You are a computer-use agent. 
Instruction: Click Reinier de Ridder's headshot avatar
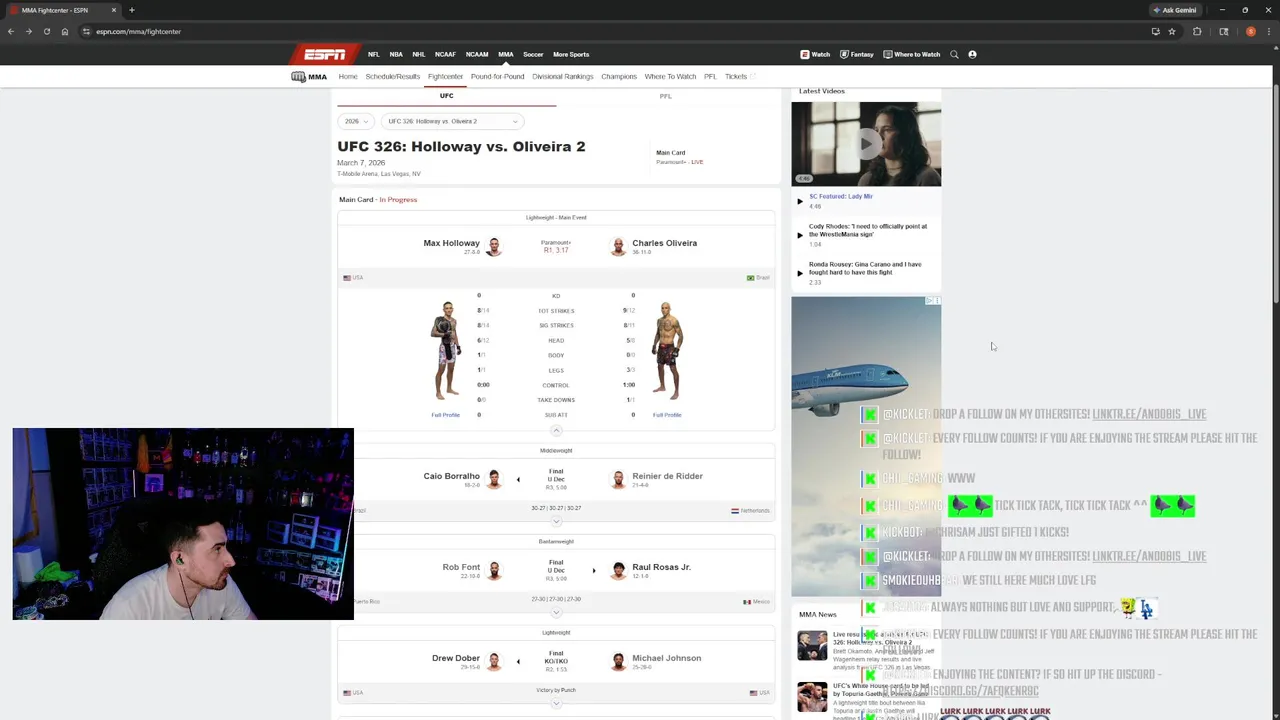click(x=618, y=479)
